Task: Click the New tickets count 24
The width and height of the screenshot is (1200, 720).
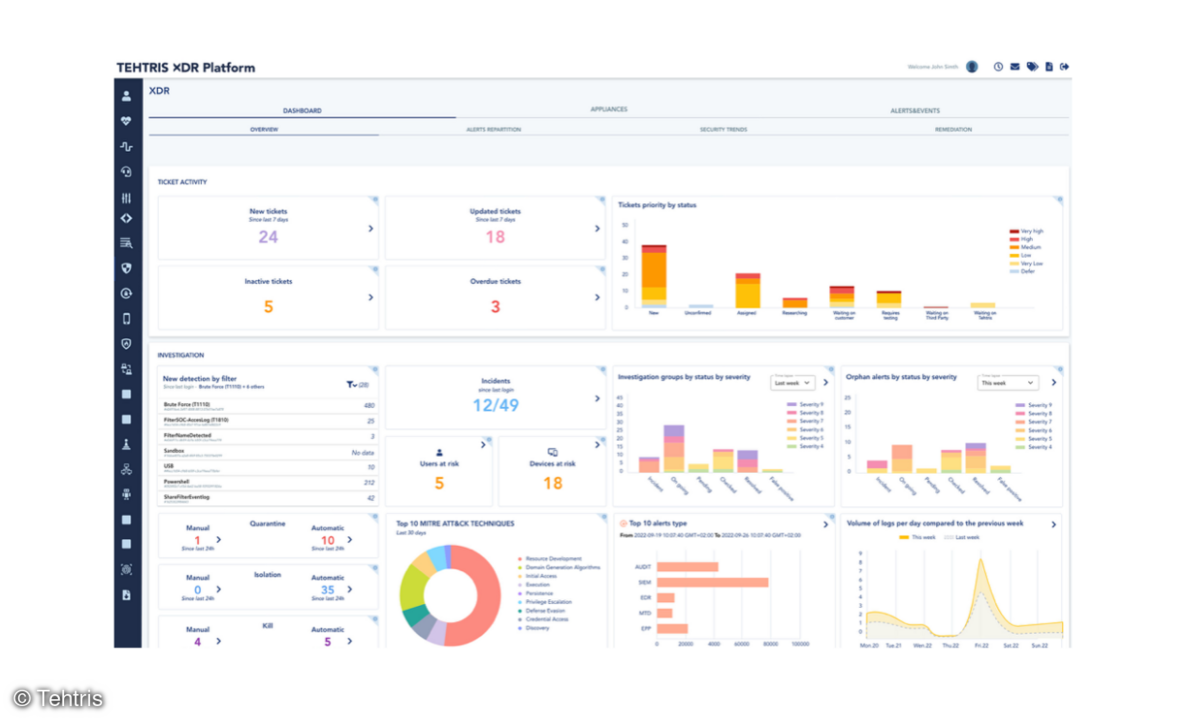Action: coord(268,237)
